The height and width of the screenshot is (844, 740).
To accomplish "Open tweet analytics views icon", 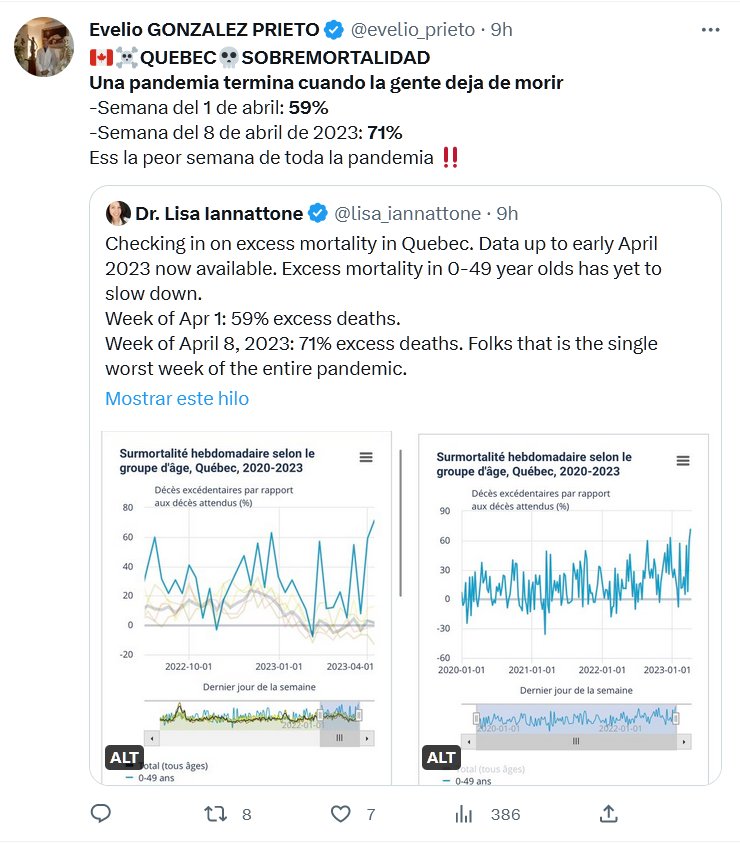I will point(463,814).
